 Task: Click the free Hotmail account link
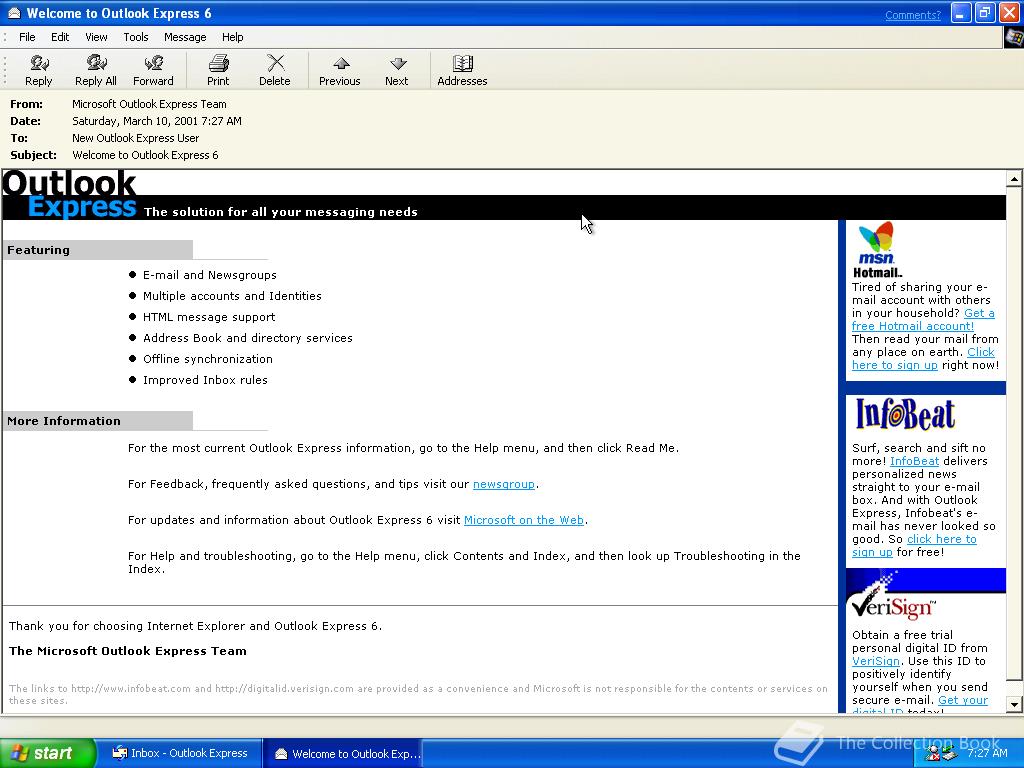(912, 326)
